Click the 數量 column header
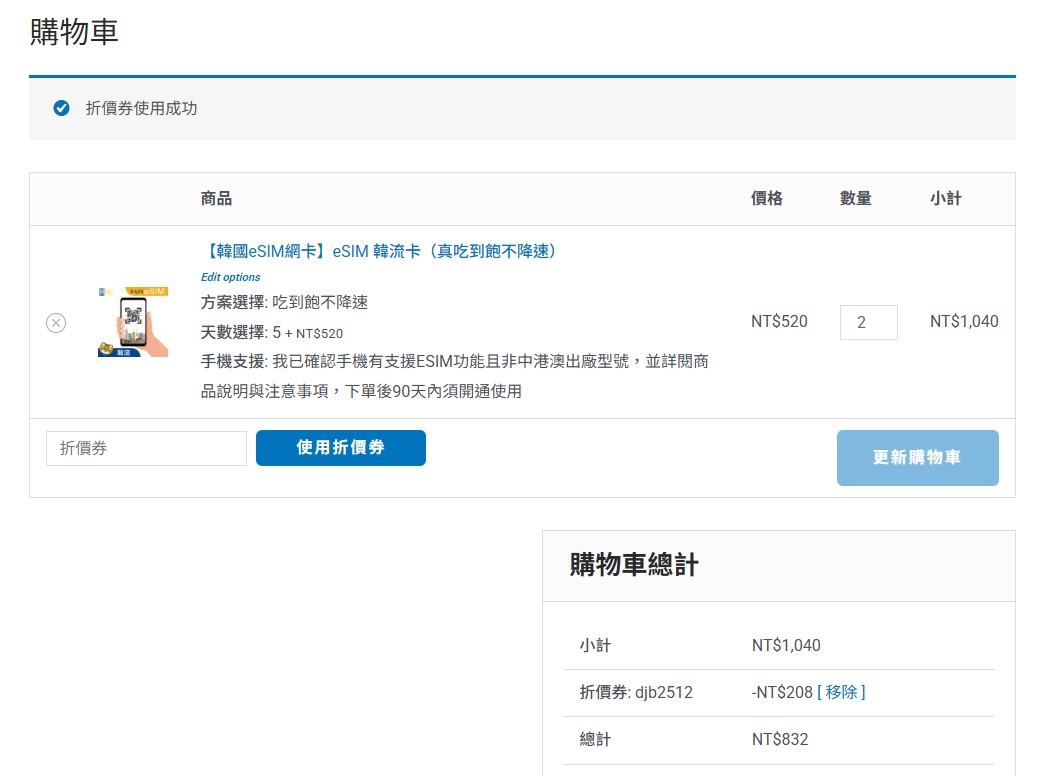Image resolution: width=1052 pixels, height=776 pixels. (856, 198)
